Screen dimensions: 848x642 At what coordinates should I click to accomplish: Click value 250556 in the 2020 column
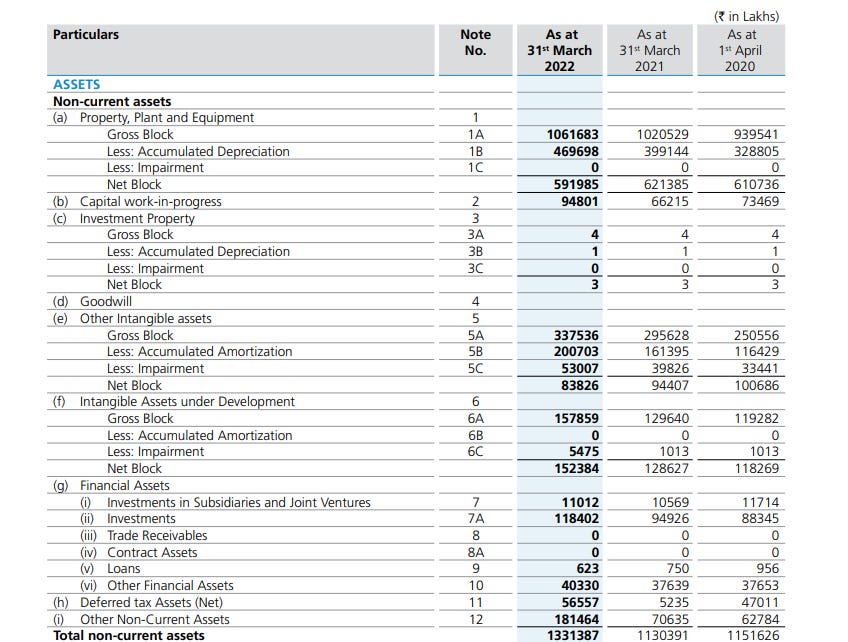[756, 335]
